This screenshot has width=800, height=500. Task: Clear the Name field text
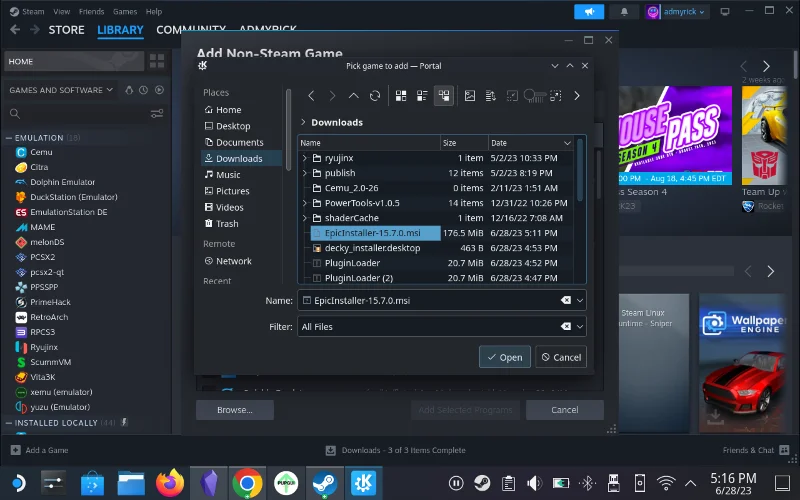click(x=566, y=301)
